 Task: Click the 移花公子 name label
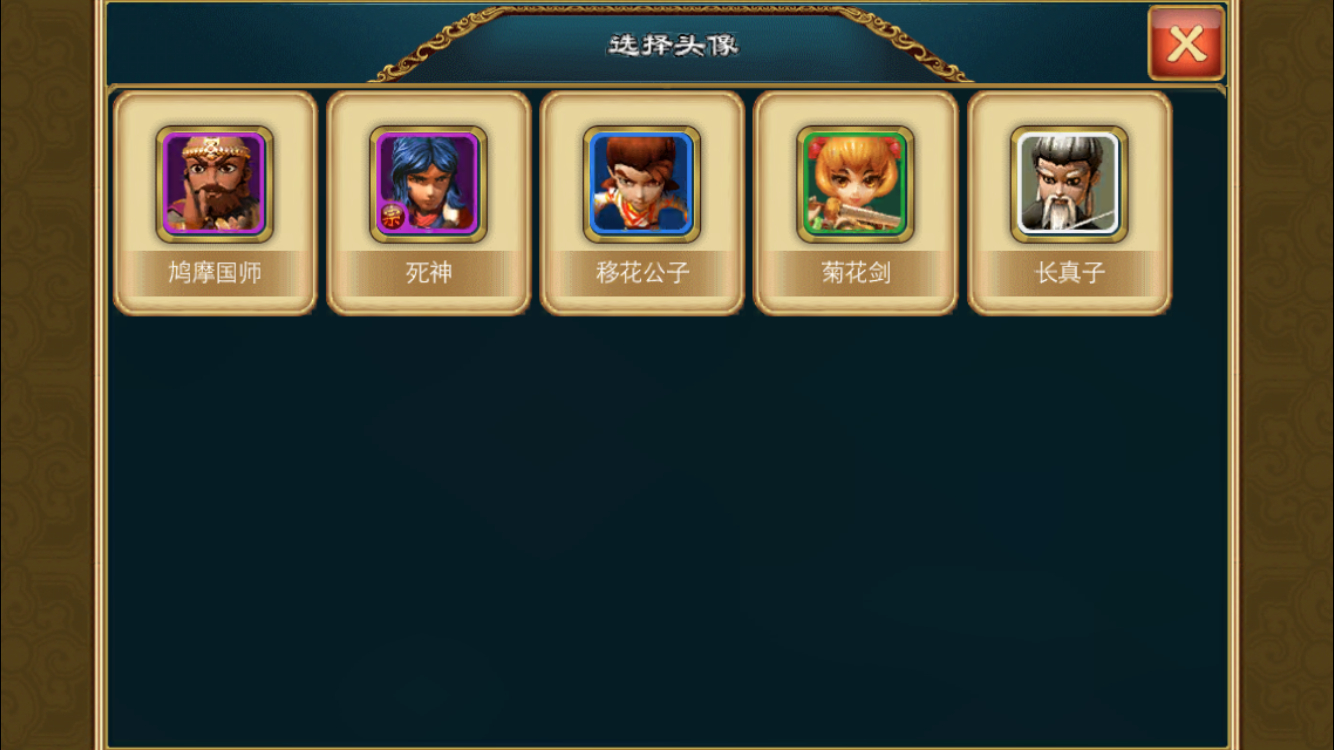pos(643,273)
